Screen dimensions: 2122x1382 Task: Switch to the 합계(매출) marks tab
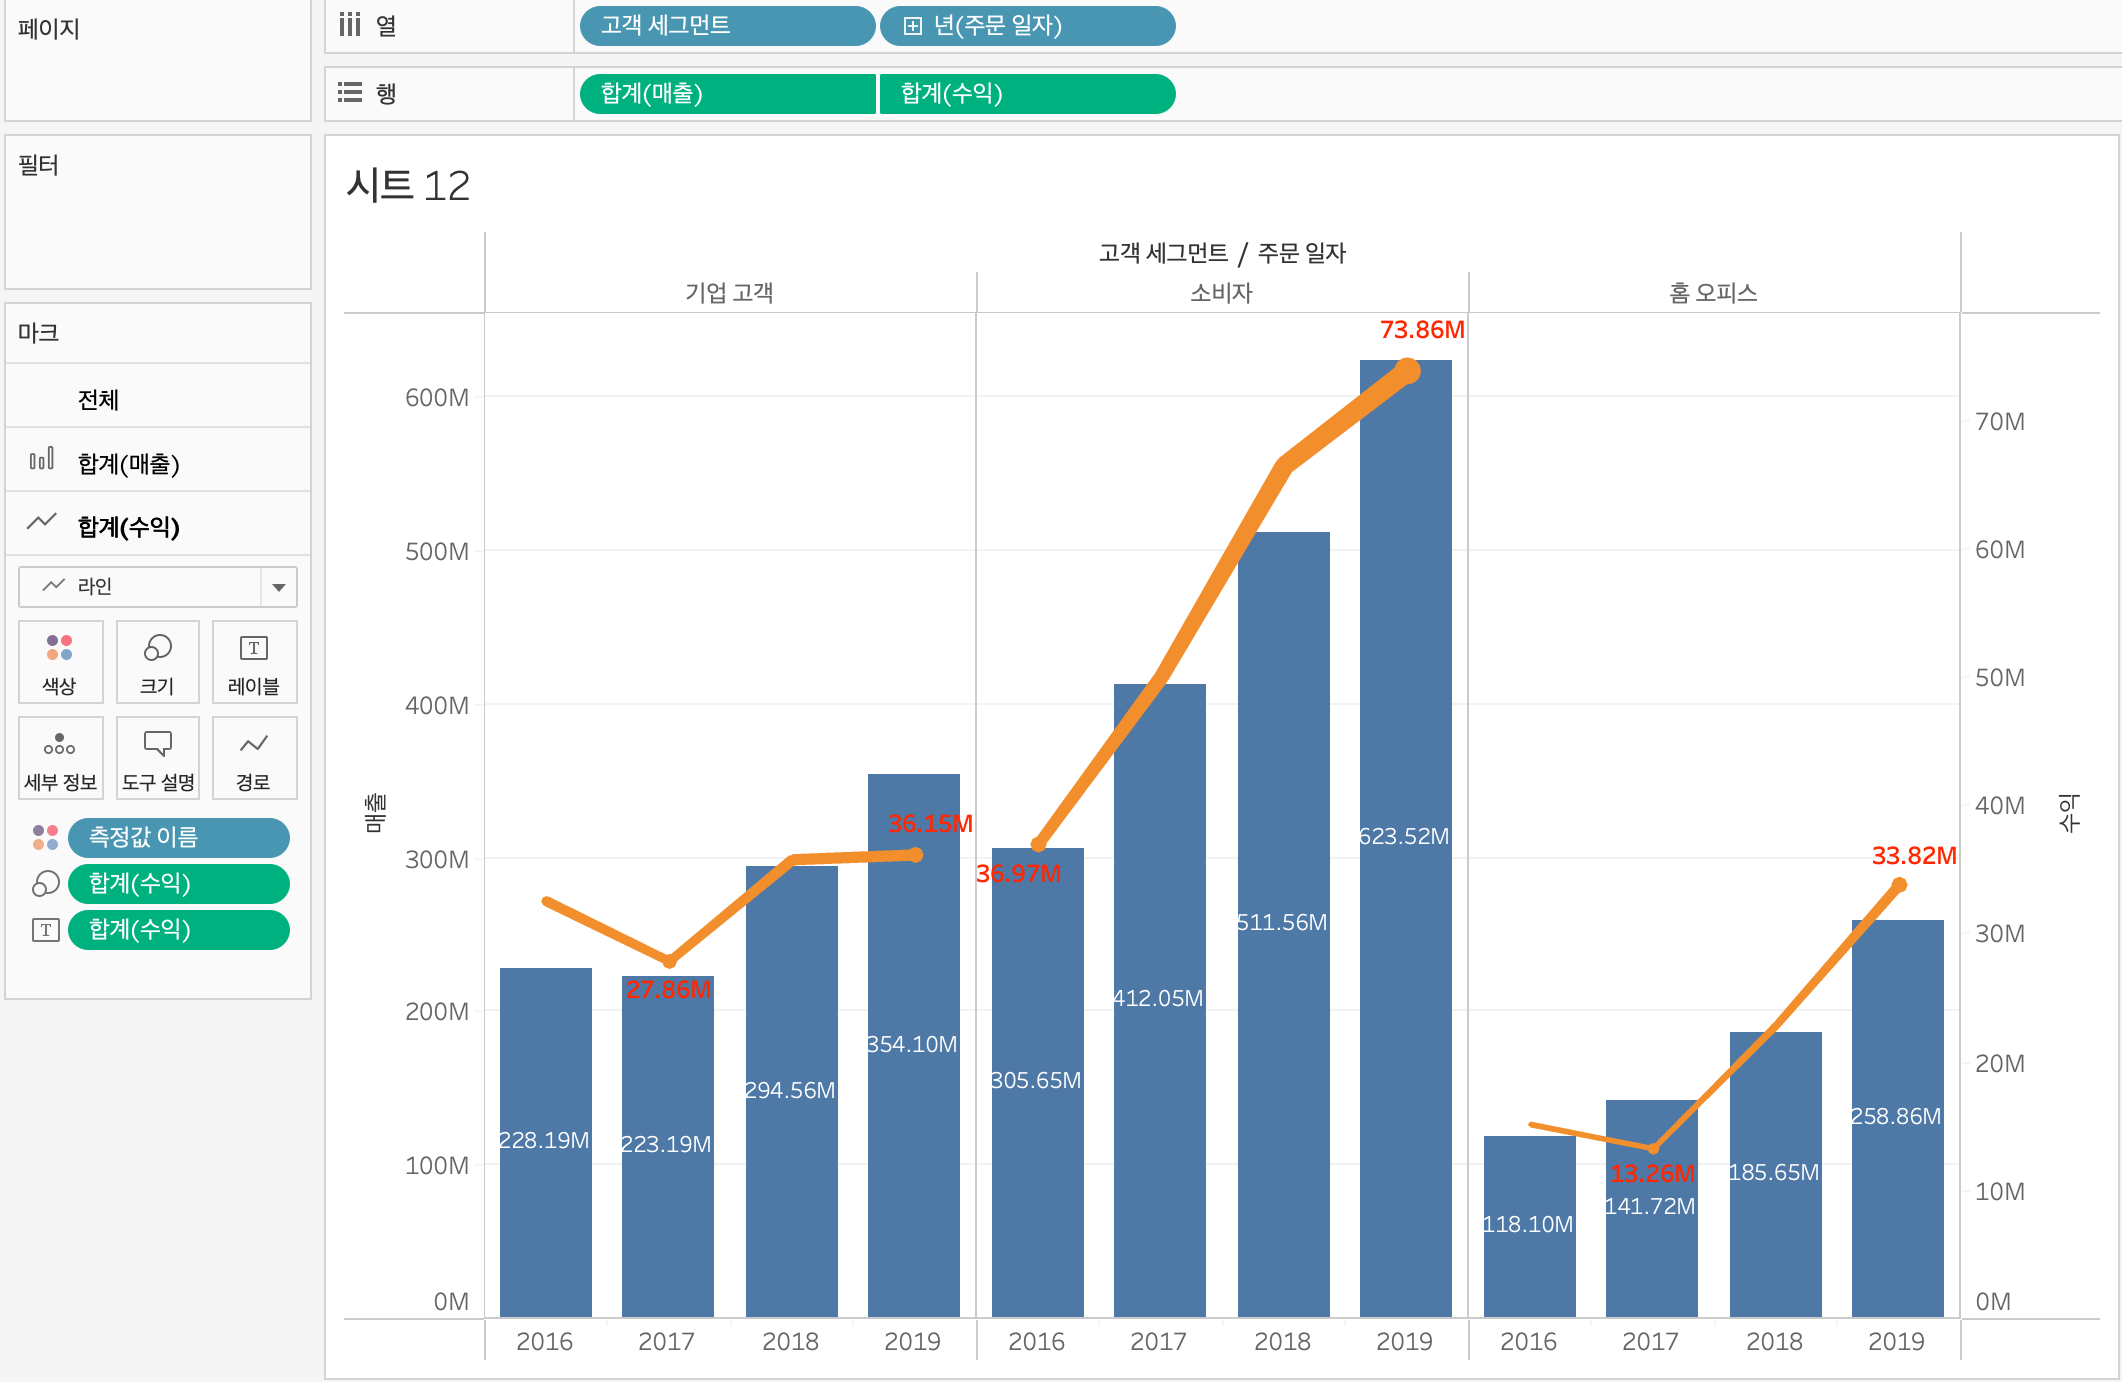tap(128, 463)
